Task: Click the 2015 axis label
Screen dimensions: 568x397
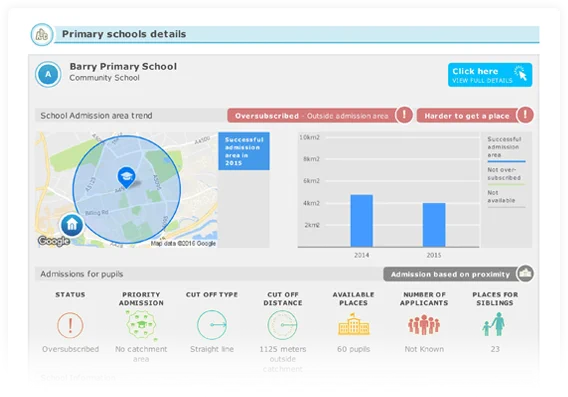Action: pos(434,255)
